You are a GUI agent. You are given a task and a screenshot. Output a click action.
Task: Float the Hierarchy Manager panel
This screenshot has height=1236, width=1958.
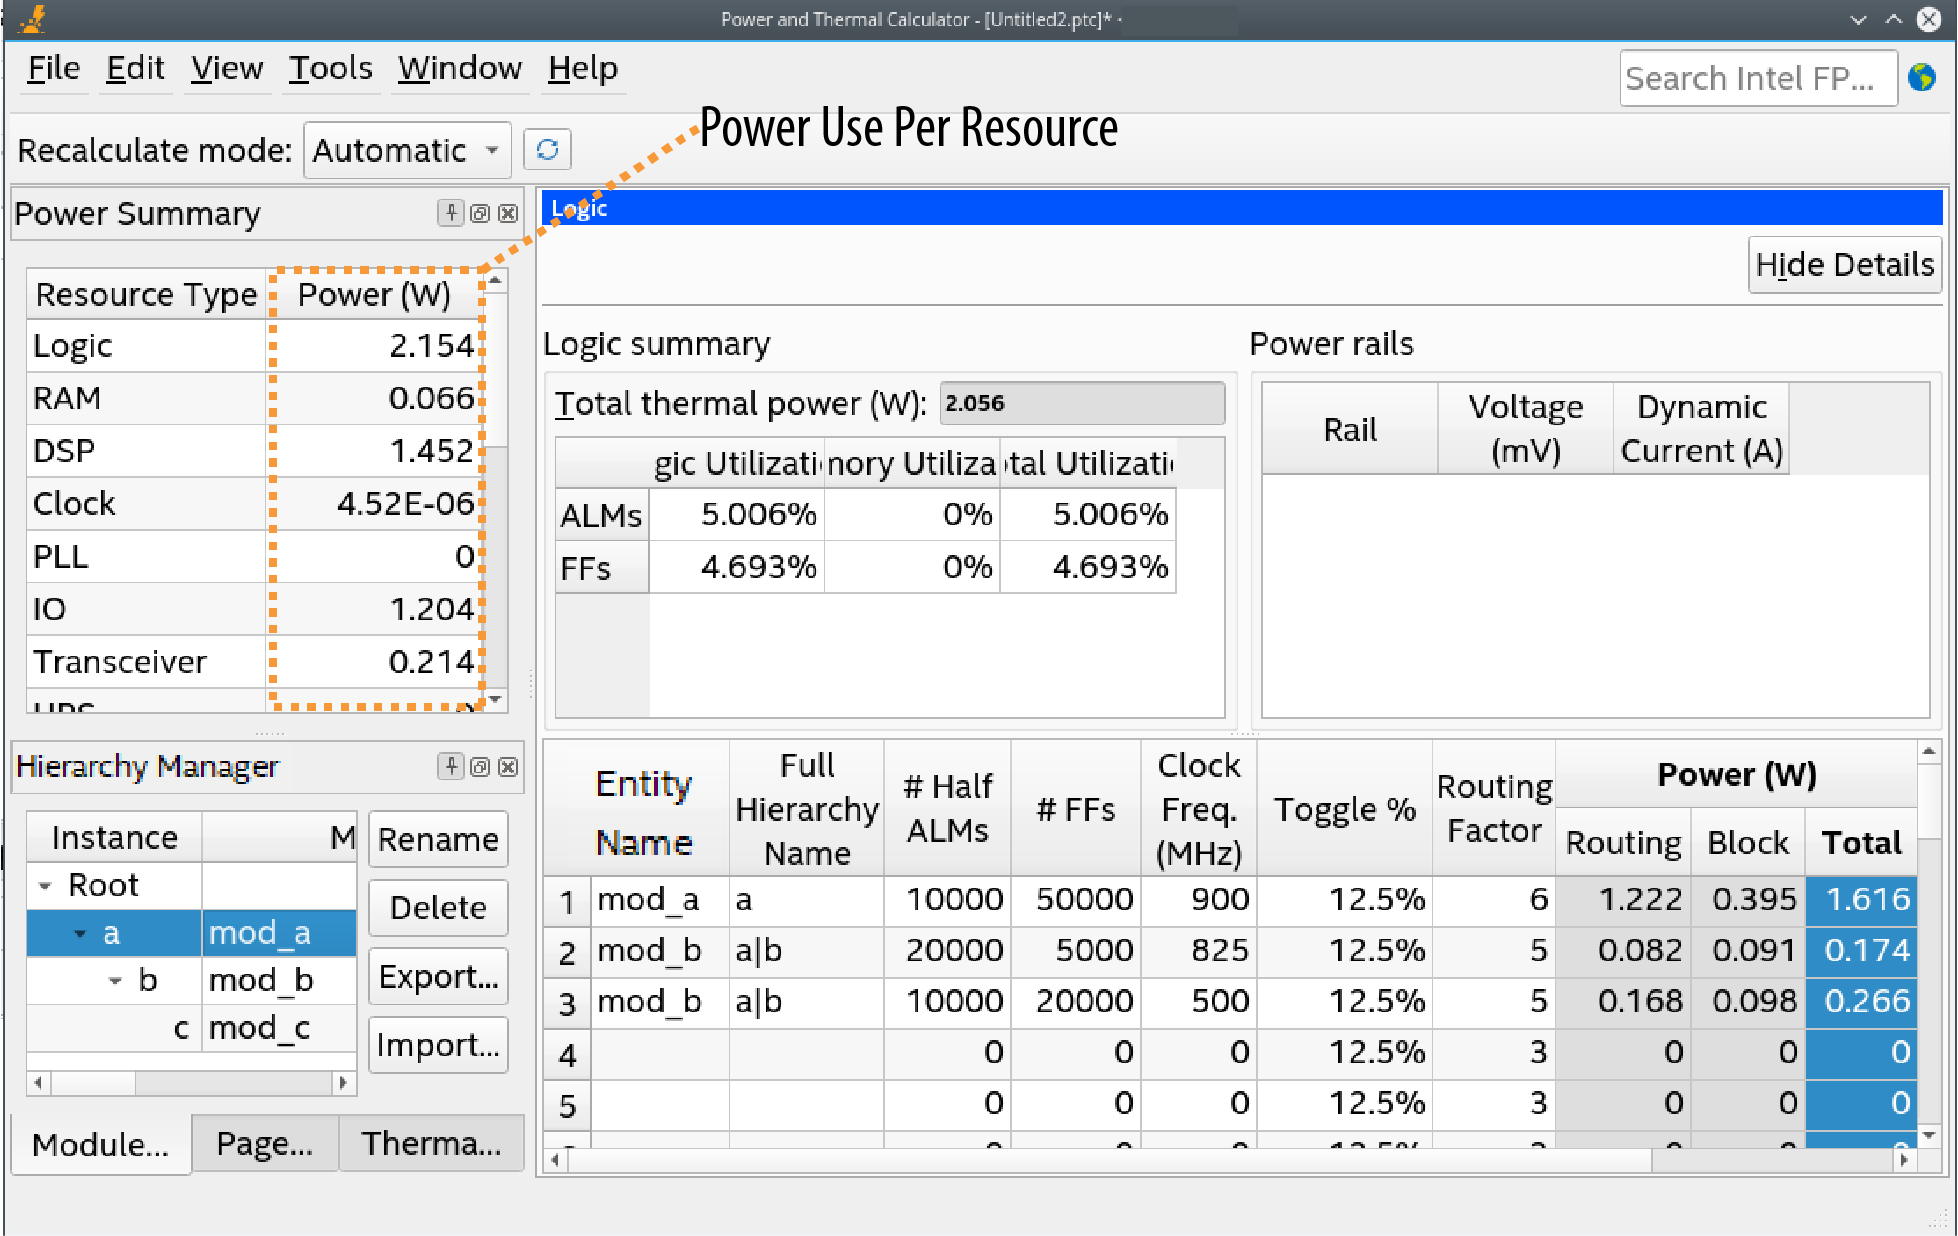[x=480, y=766]
